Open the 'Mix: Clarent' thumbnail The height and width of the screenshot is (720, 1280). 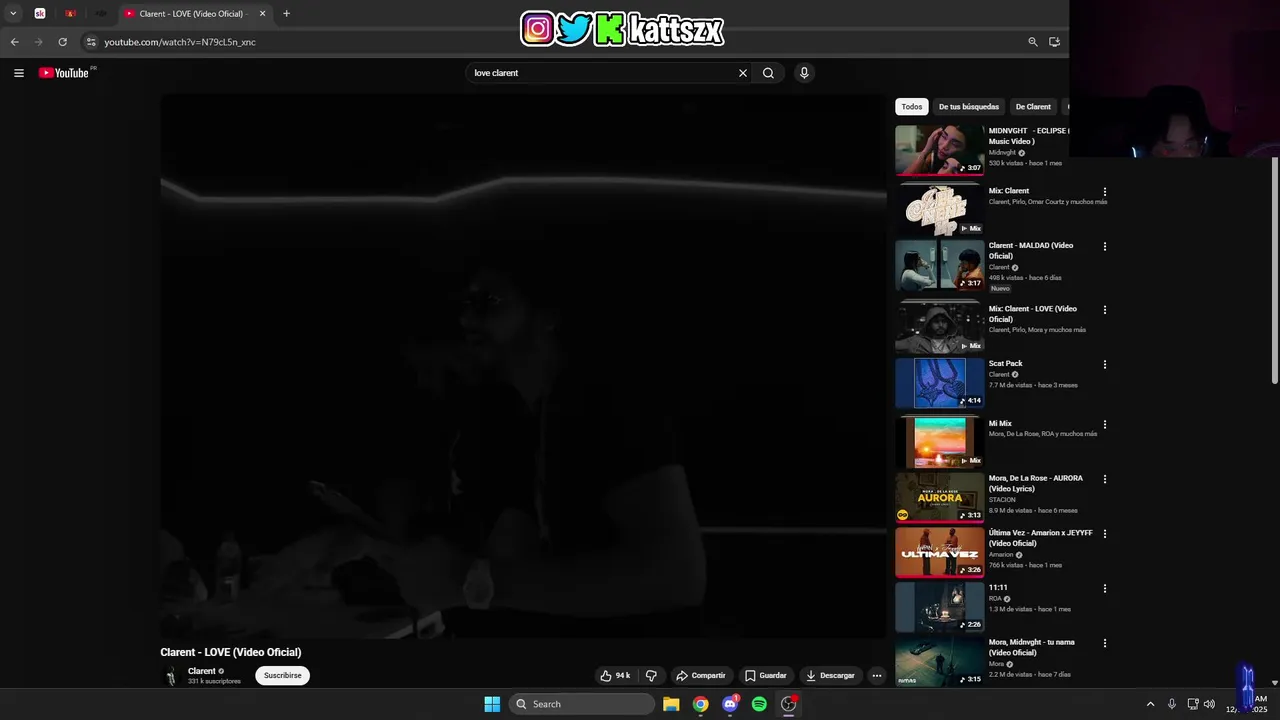(939, 210)
